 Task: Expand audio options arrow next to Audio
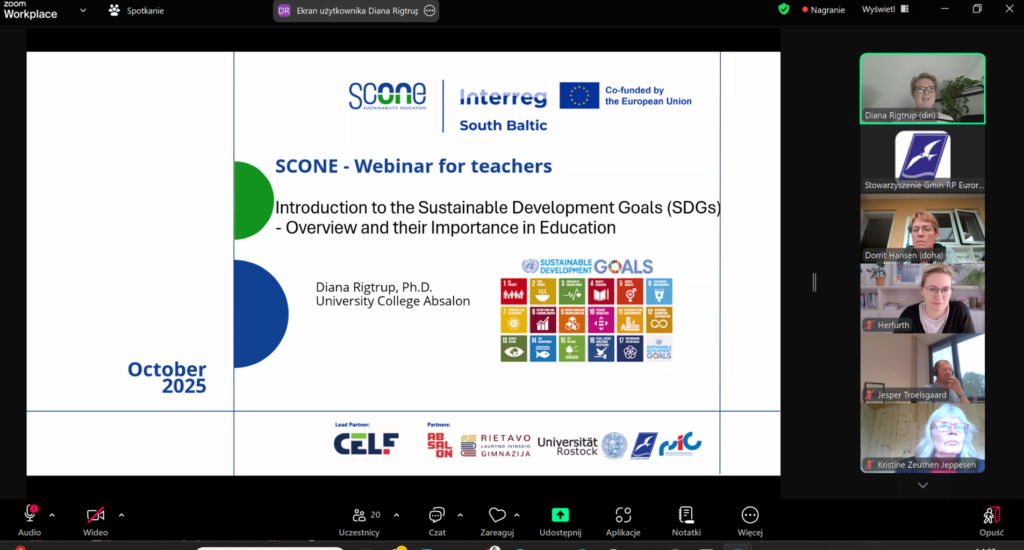click(x=52, y=515)
